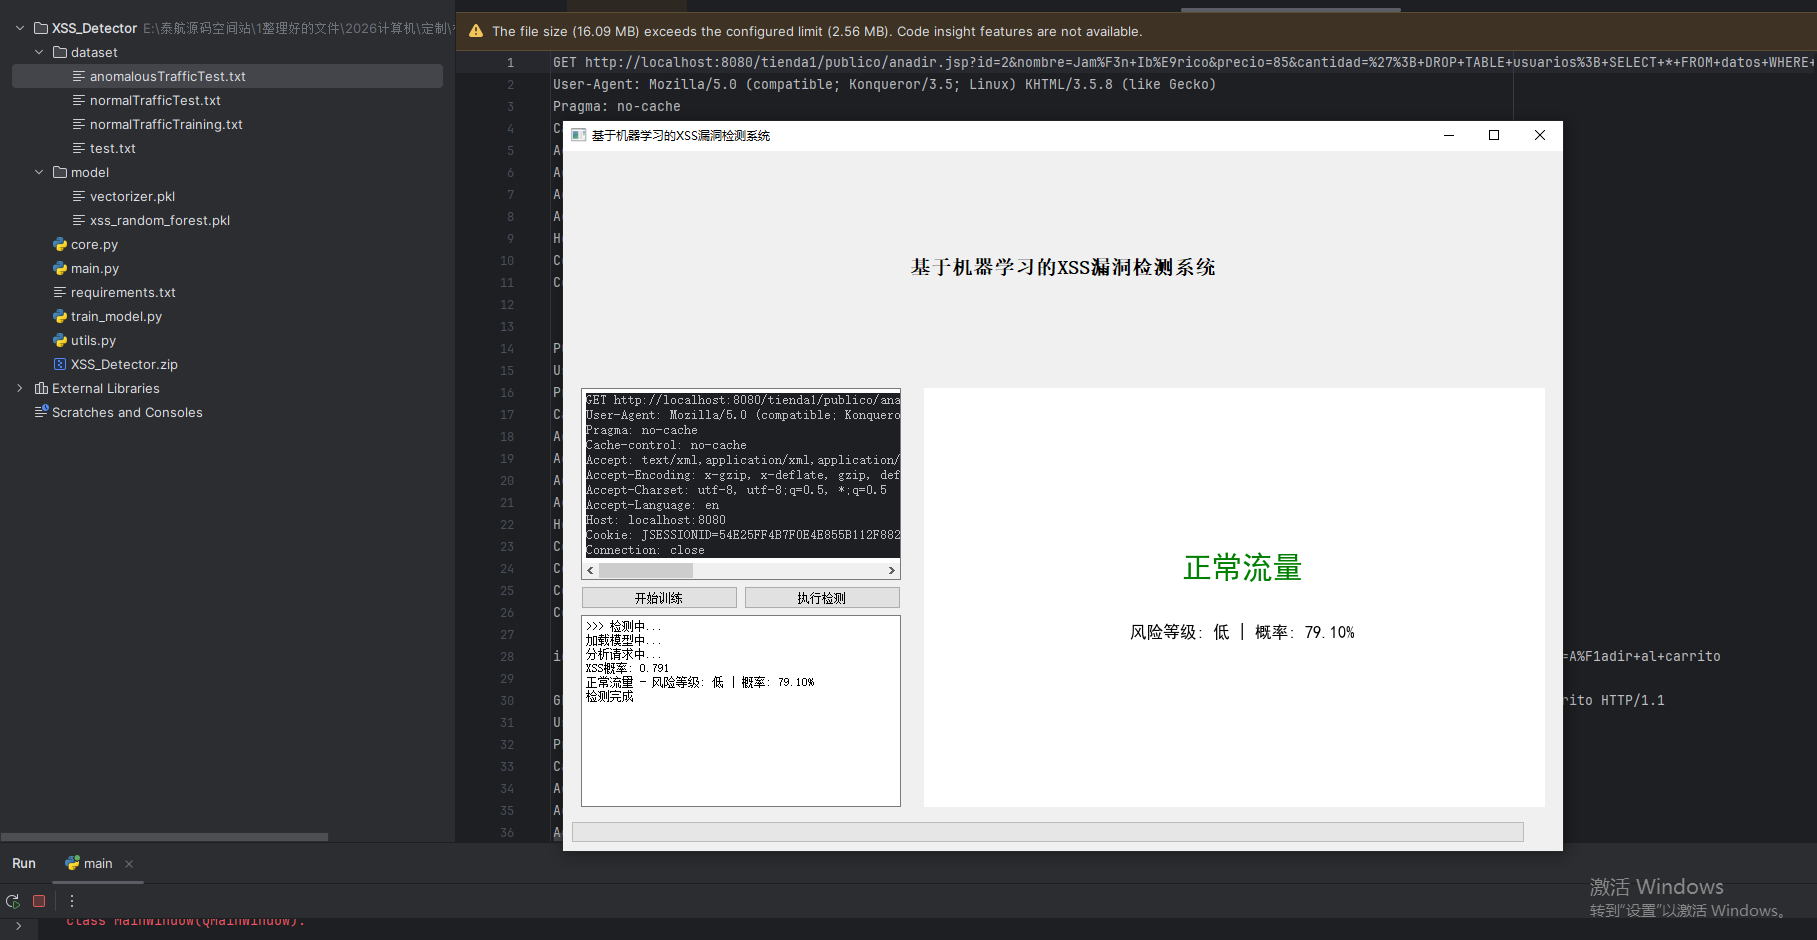Viewport: 1817px width, 940px height.
Task: Click the request box scroll-right arrow
Action: pos(892,570)
